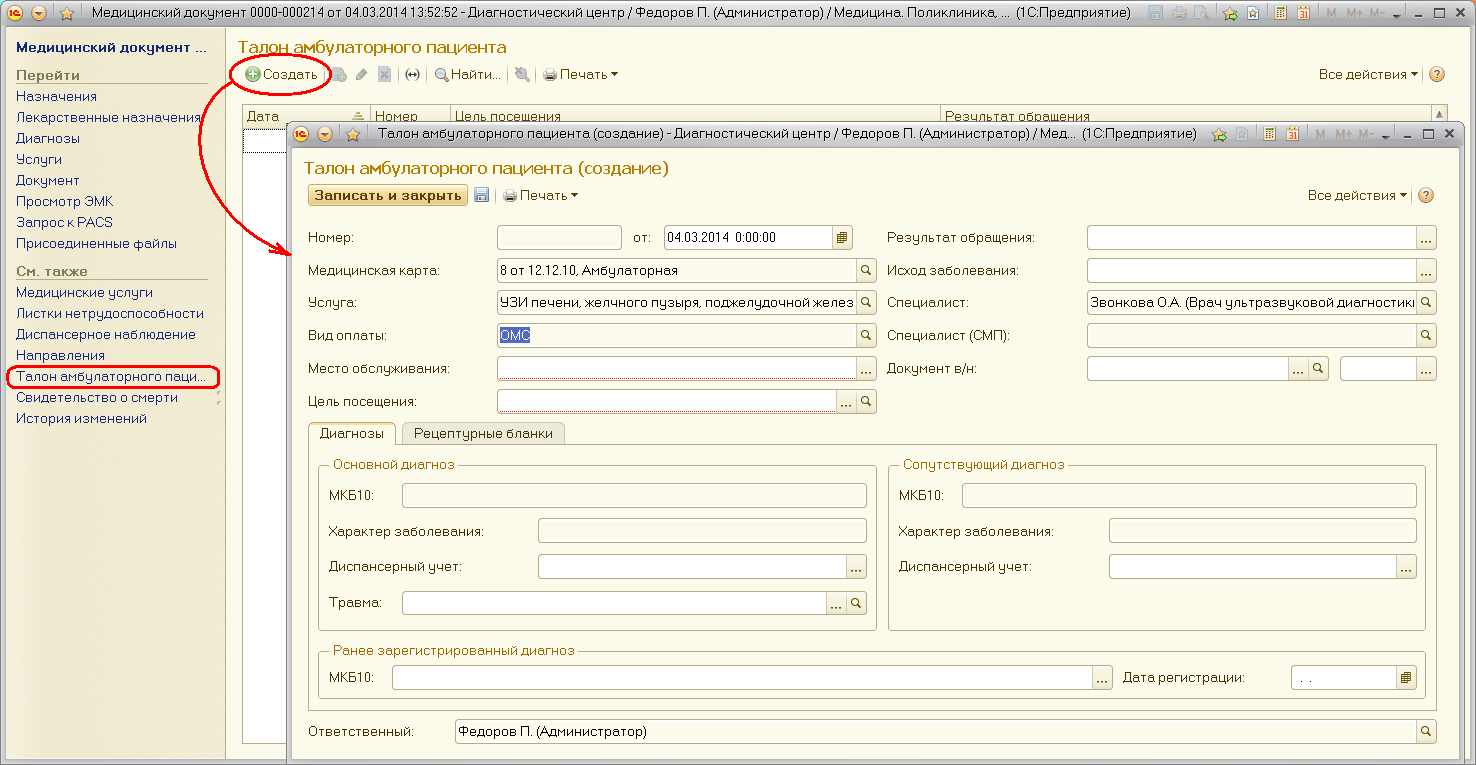The height and width of the screenshot is (765, 1476).
Task: Open Назначения in navigation panel
Action: click(56, 97)
